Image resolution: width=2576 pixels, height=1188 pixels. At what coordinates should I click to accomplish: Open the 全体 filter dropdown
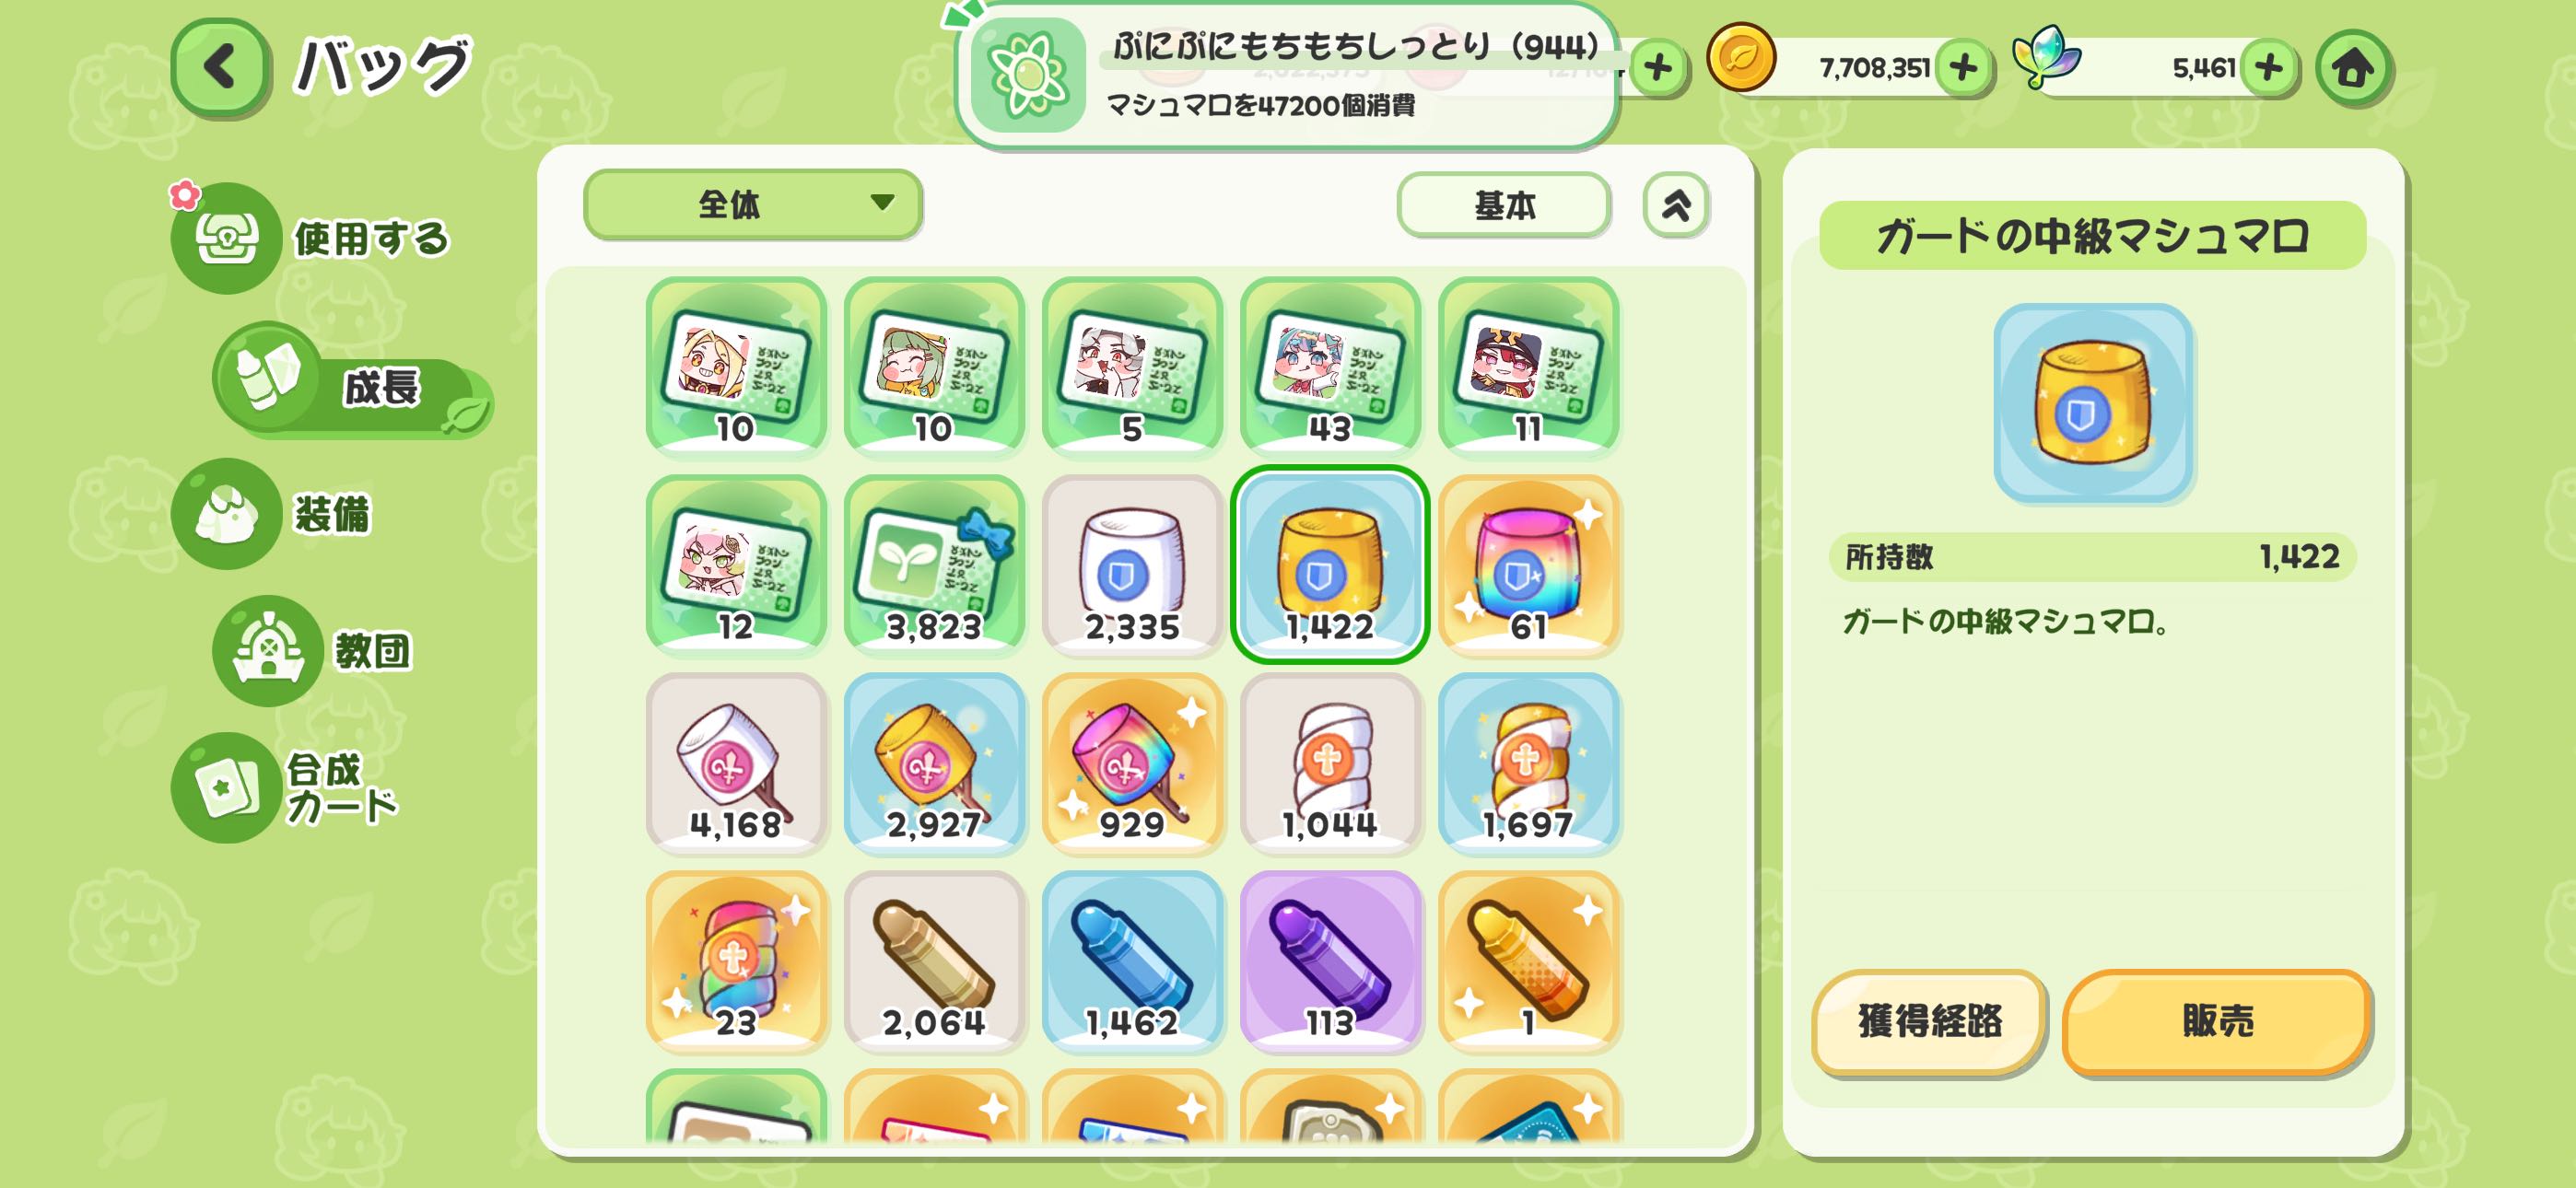752,205
